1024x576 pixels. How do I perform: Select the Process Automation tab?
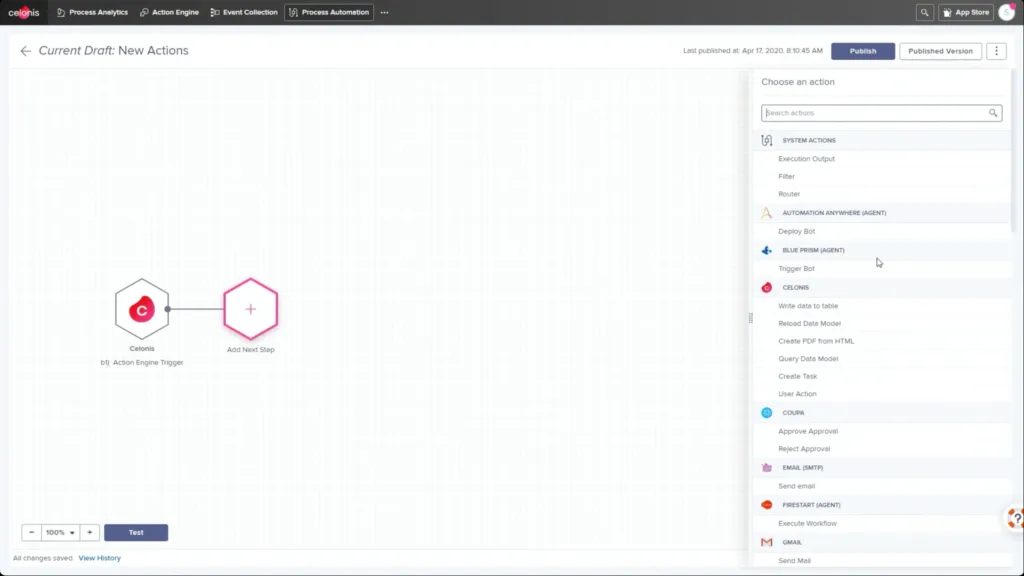point(329,12)
